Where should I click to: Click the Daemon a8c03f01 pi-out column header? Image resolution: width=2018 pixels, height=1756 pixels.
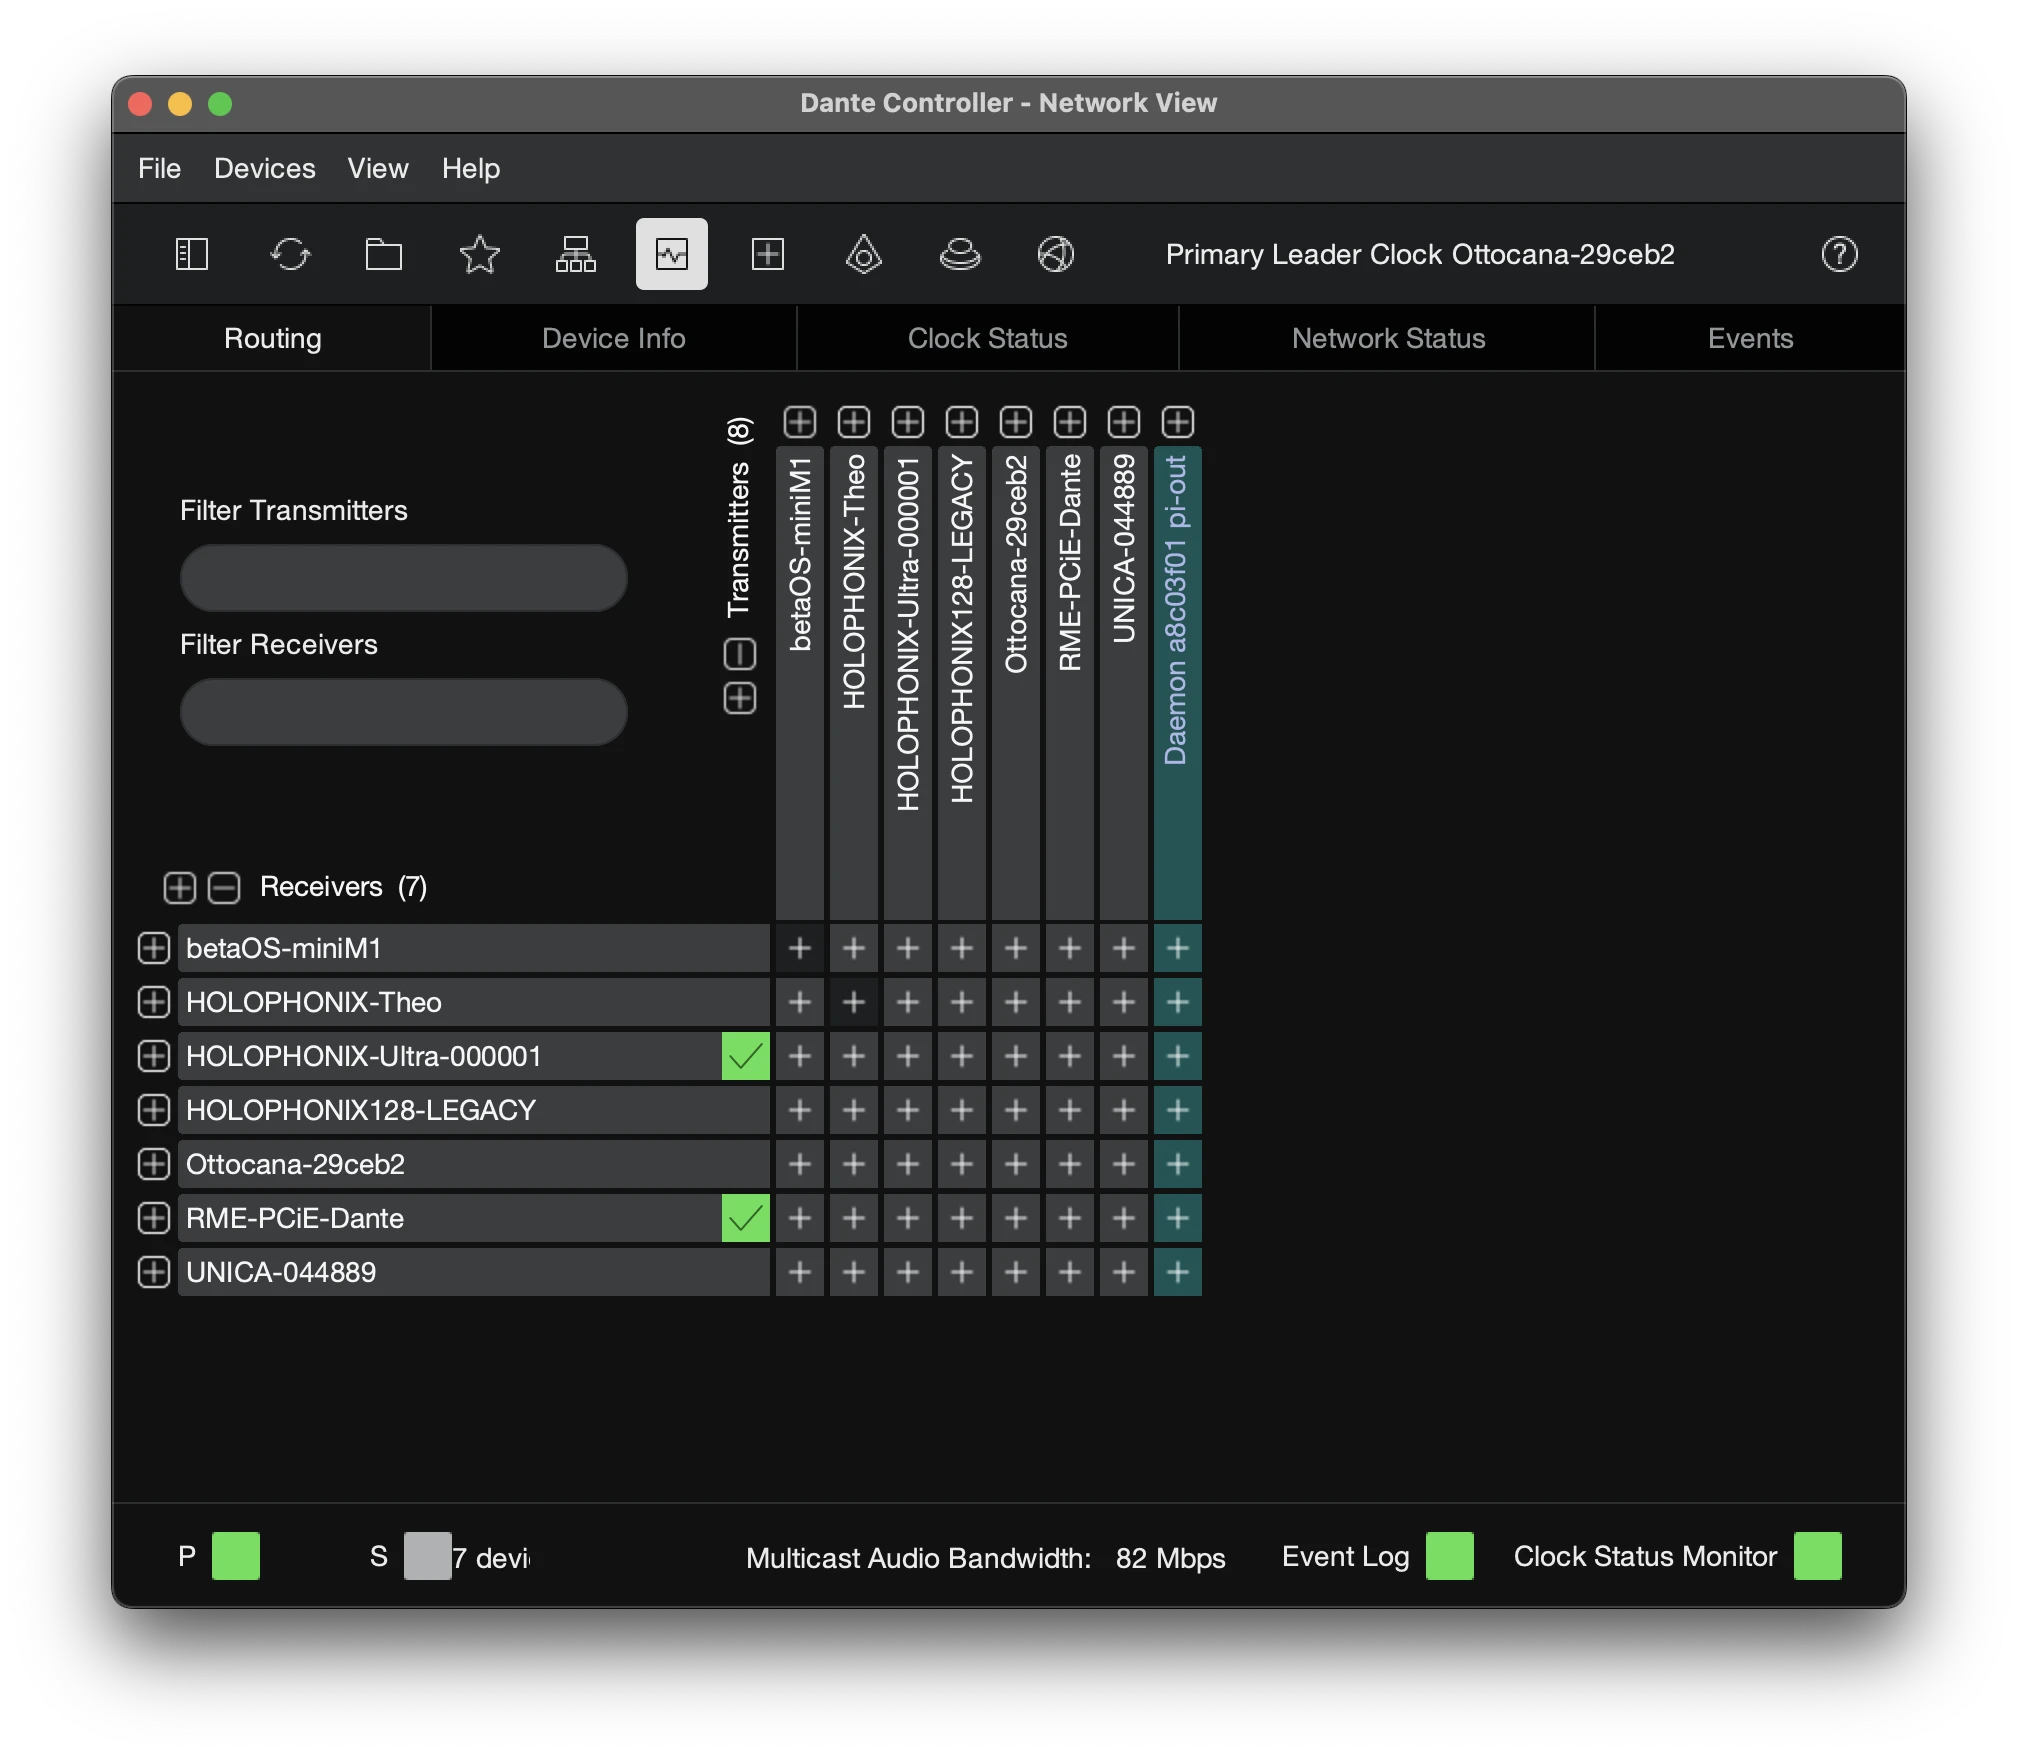1178,683
